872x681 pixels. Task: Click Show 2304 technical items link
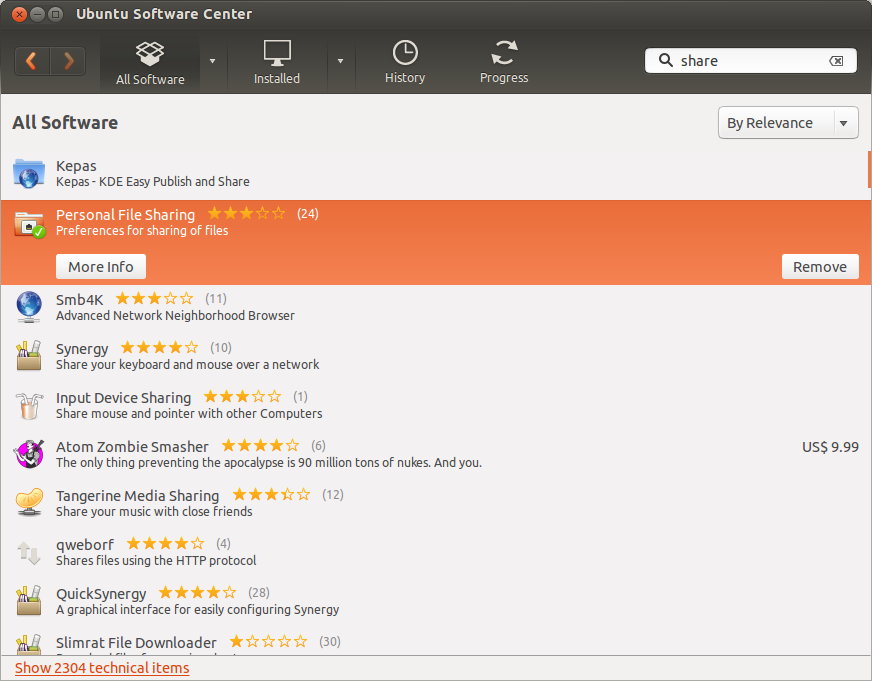(x=102, y=668)
